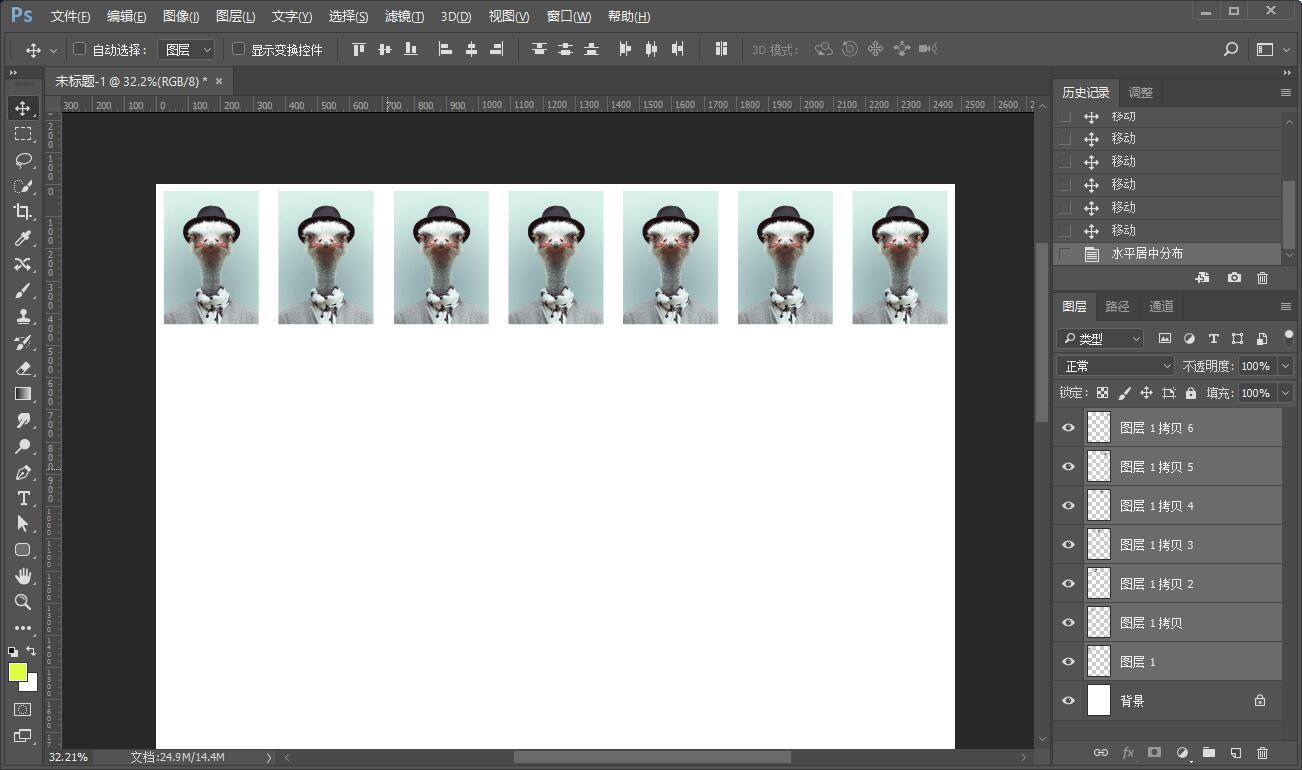Click the auto-align layers icon
This screenshot has width=1302, height=770.
721,49
